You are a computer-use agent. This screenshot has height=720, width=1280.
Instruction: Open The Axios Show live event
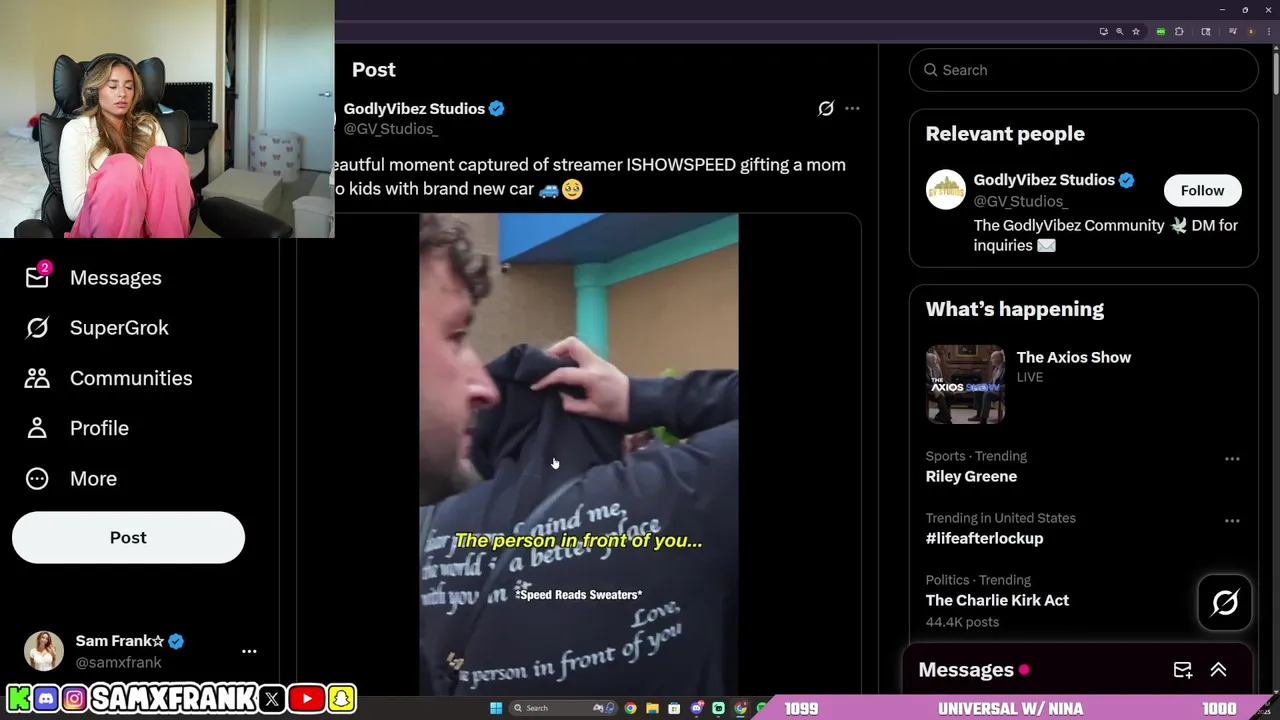[1074, 357]
